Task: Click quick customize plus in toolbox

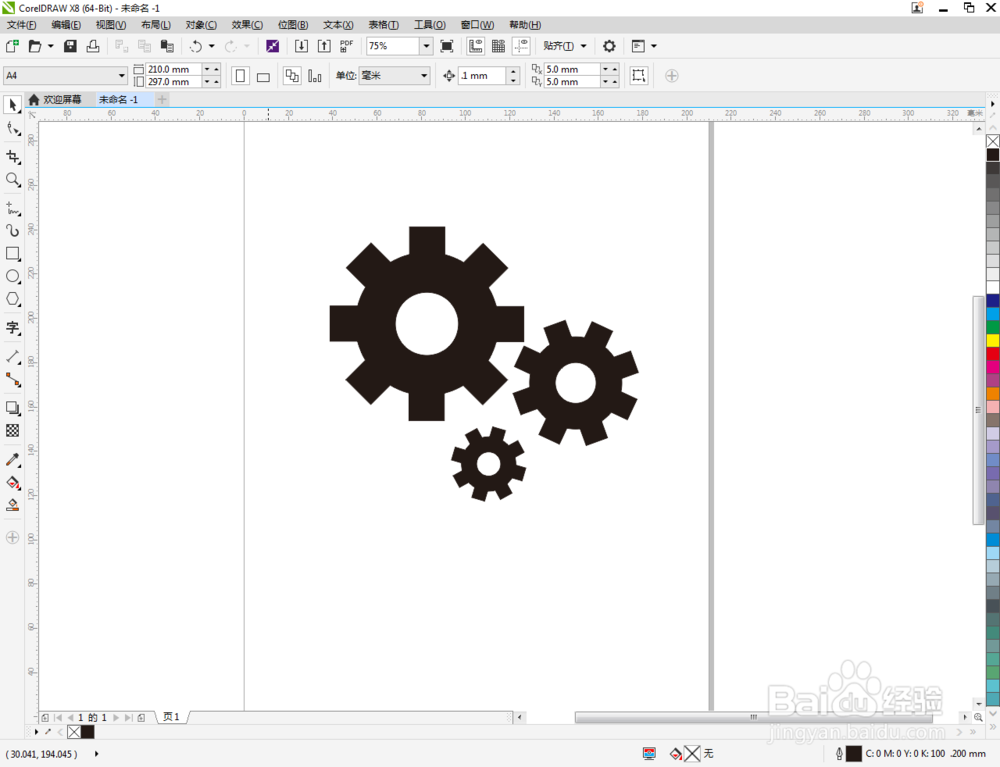Action: (12, 537)
